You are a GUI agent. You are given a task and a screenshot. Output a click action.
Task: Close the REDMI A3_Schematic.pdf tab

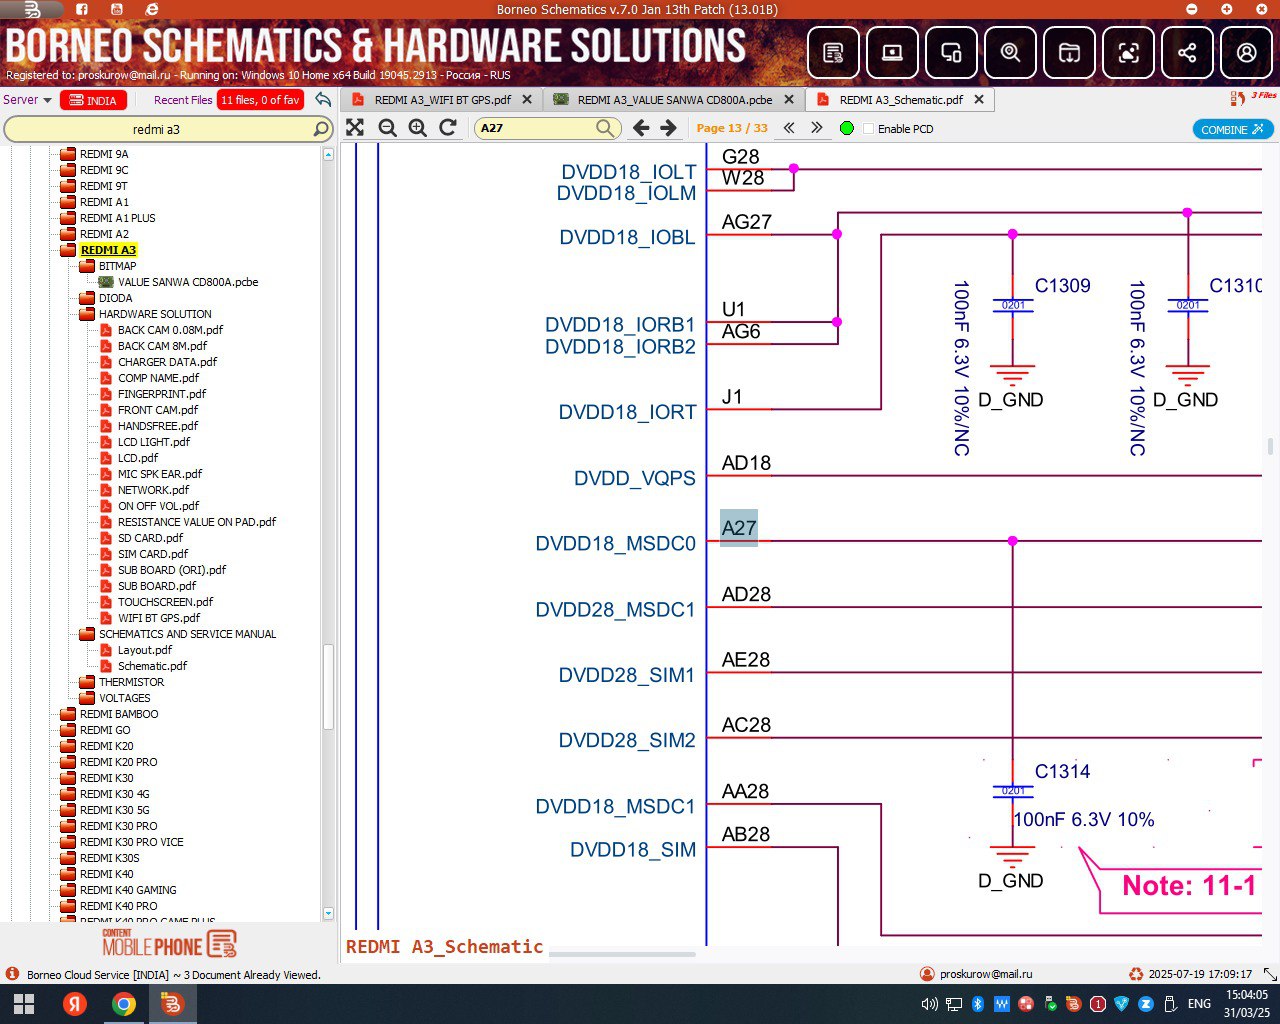click(x=979, y=100)
